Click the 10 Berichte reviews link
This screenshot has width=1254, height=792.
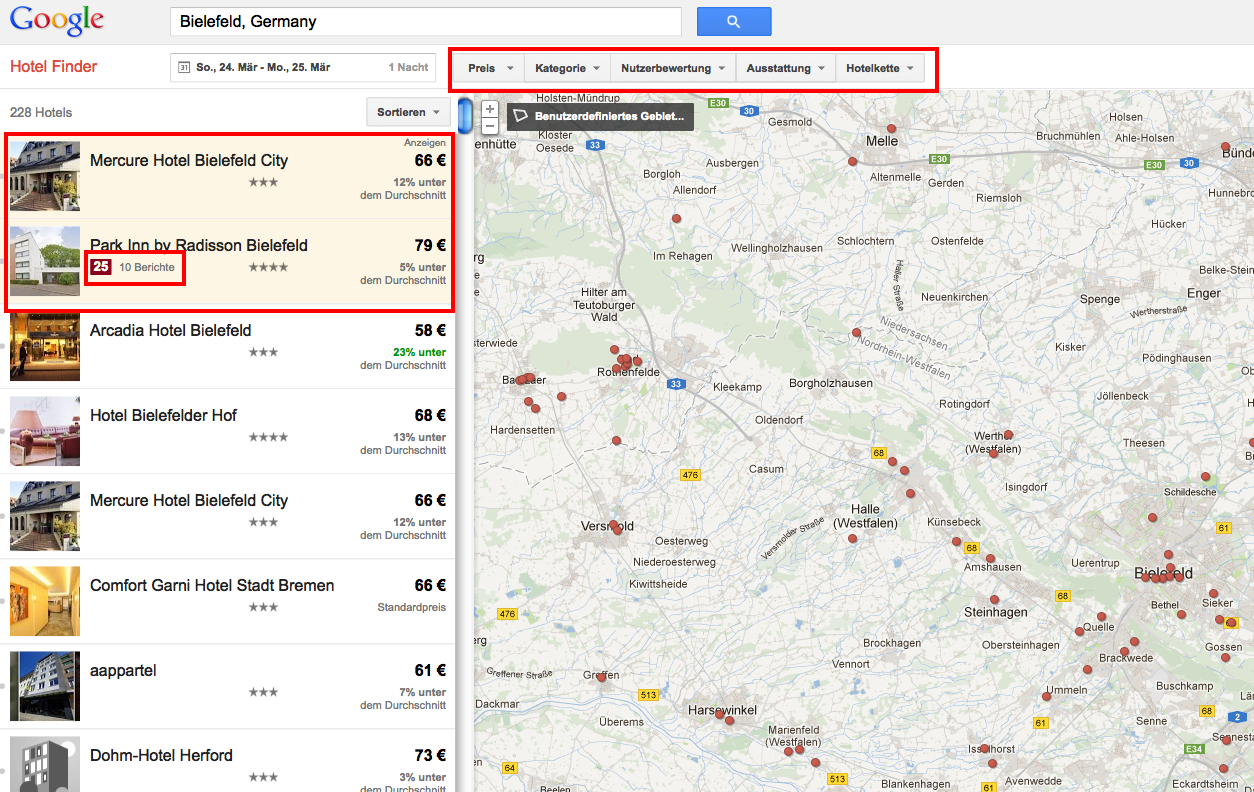[x=147, y=267]
